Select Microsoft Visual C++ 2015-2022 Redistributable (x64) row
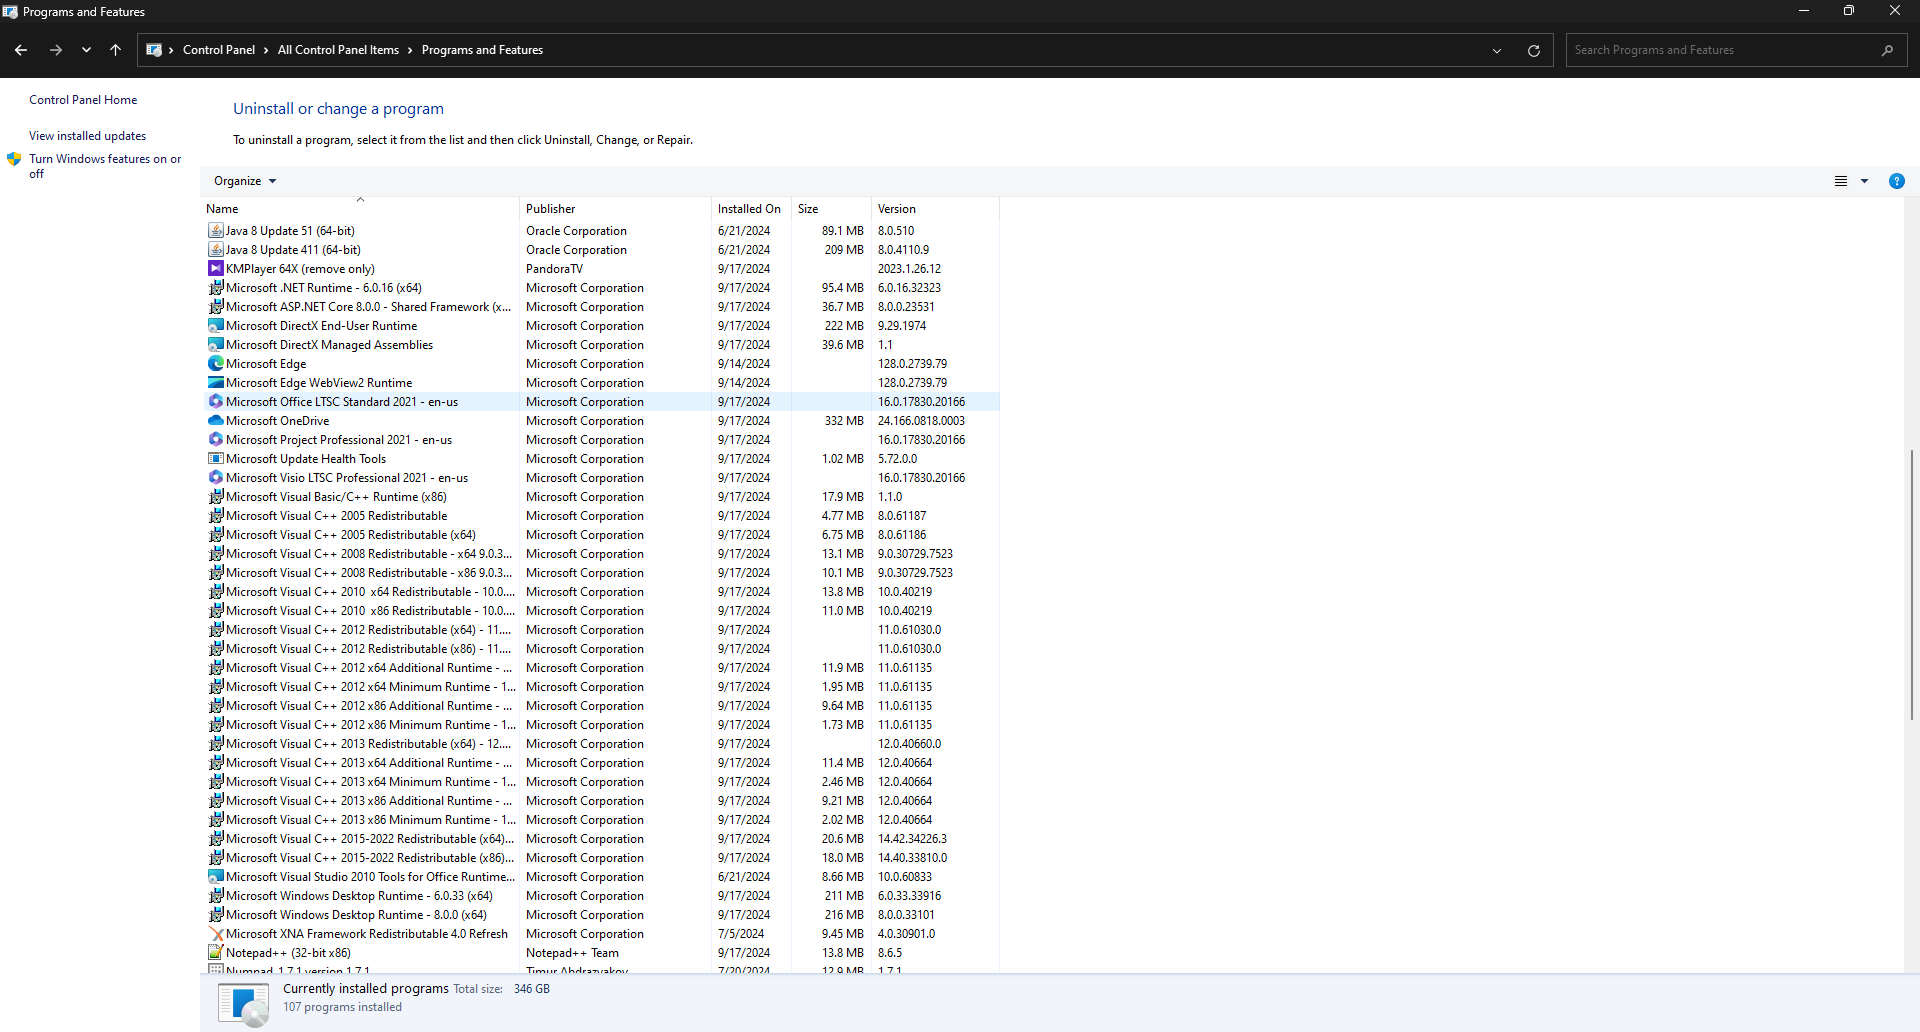 pos(601,839)
